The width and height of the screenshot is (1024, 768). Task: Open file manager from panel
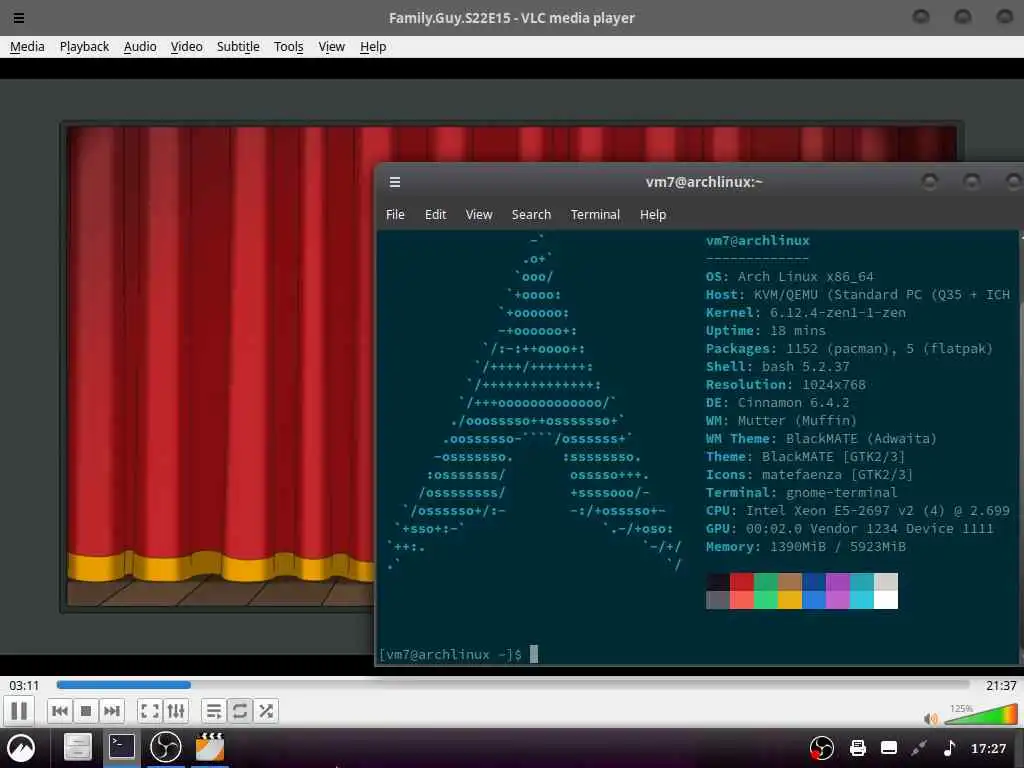coord(77,747)
